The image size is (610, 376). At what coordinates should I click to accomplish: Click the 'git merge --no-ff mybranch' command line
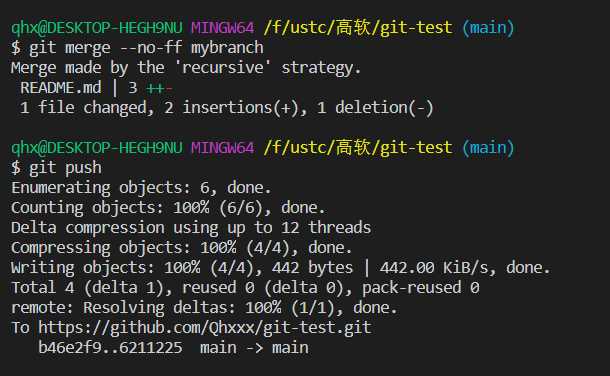coord(137,48)
